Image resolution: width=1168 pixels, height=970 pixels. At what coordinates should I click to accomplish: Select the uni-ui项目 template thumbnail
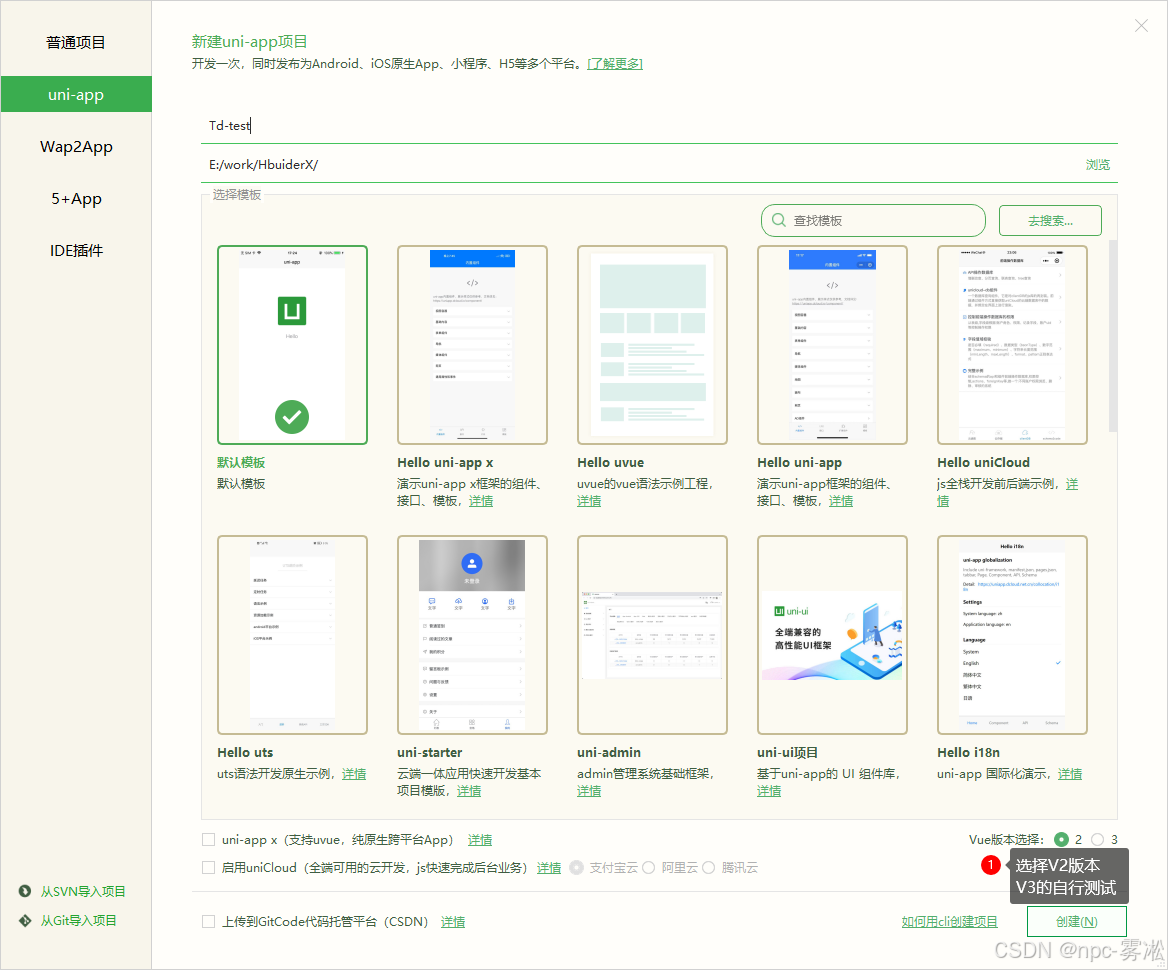(x=832, y=635)
